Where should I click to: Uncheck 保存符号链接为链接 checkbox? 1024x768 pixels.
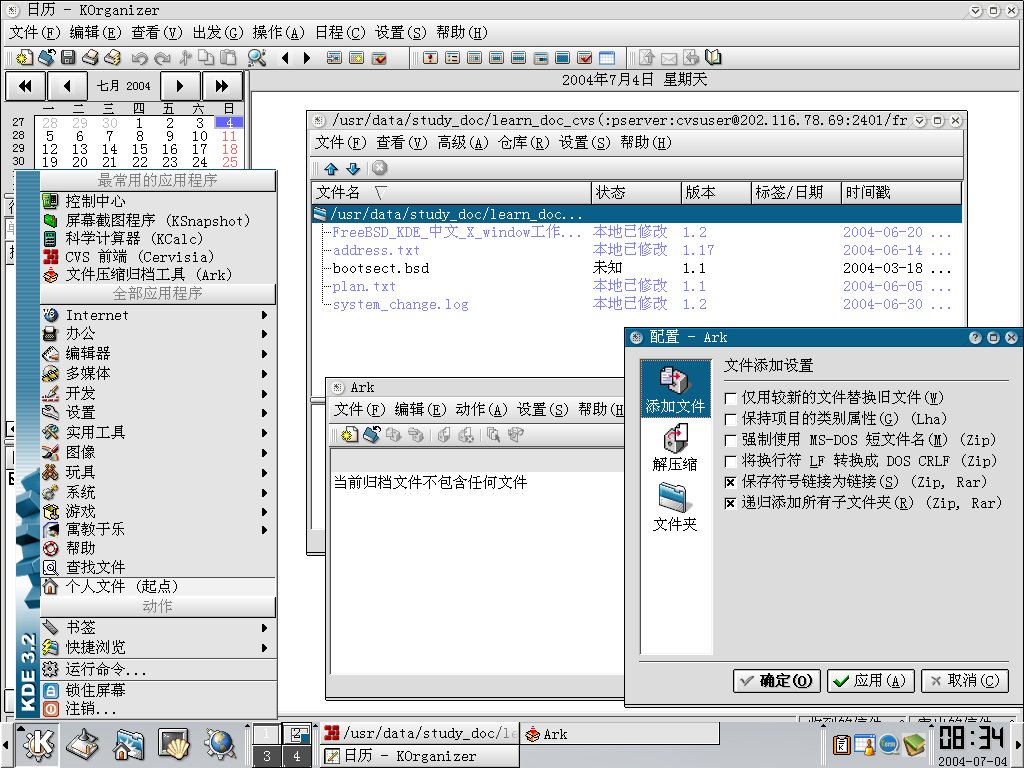coord(731,482)
